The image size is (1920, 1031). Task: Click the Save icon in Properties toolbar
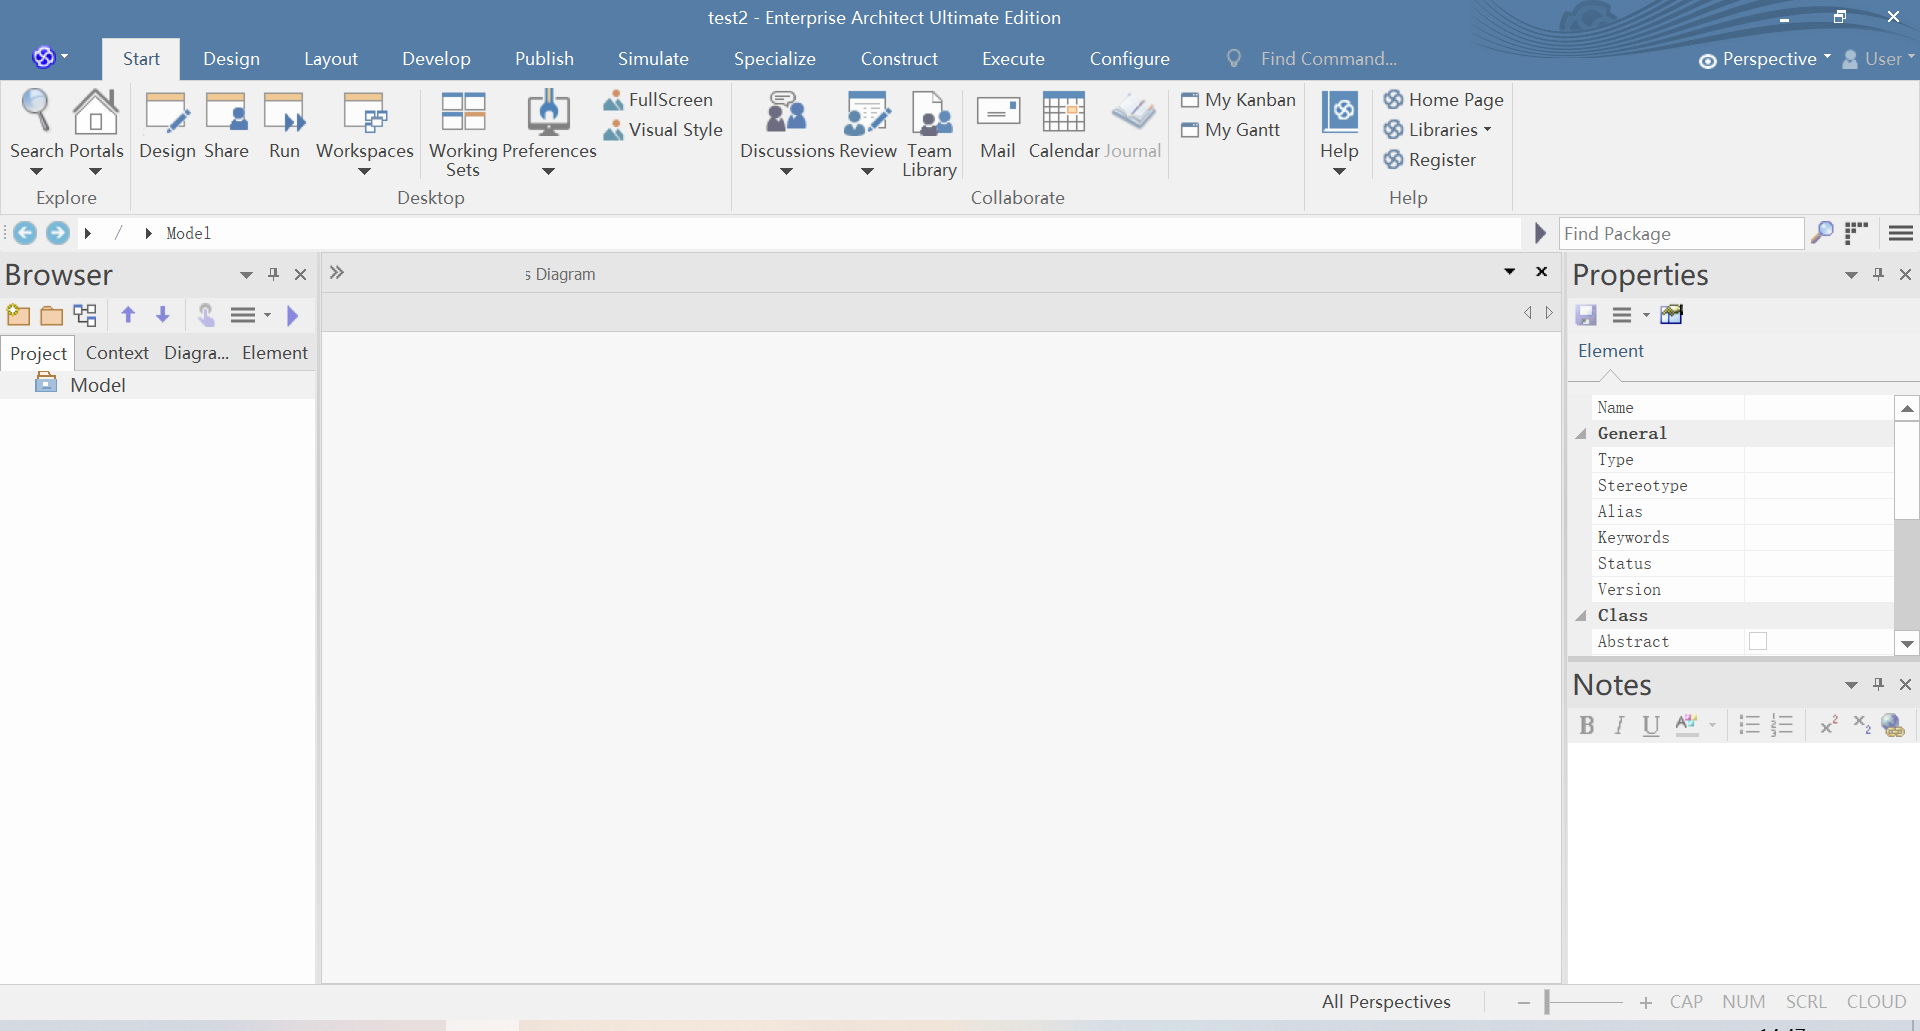pos(1586,315)
